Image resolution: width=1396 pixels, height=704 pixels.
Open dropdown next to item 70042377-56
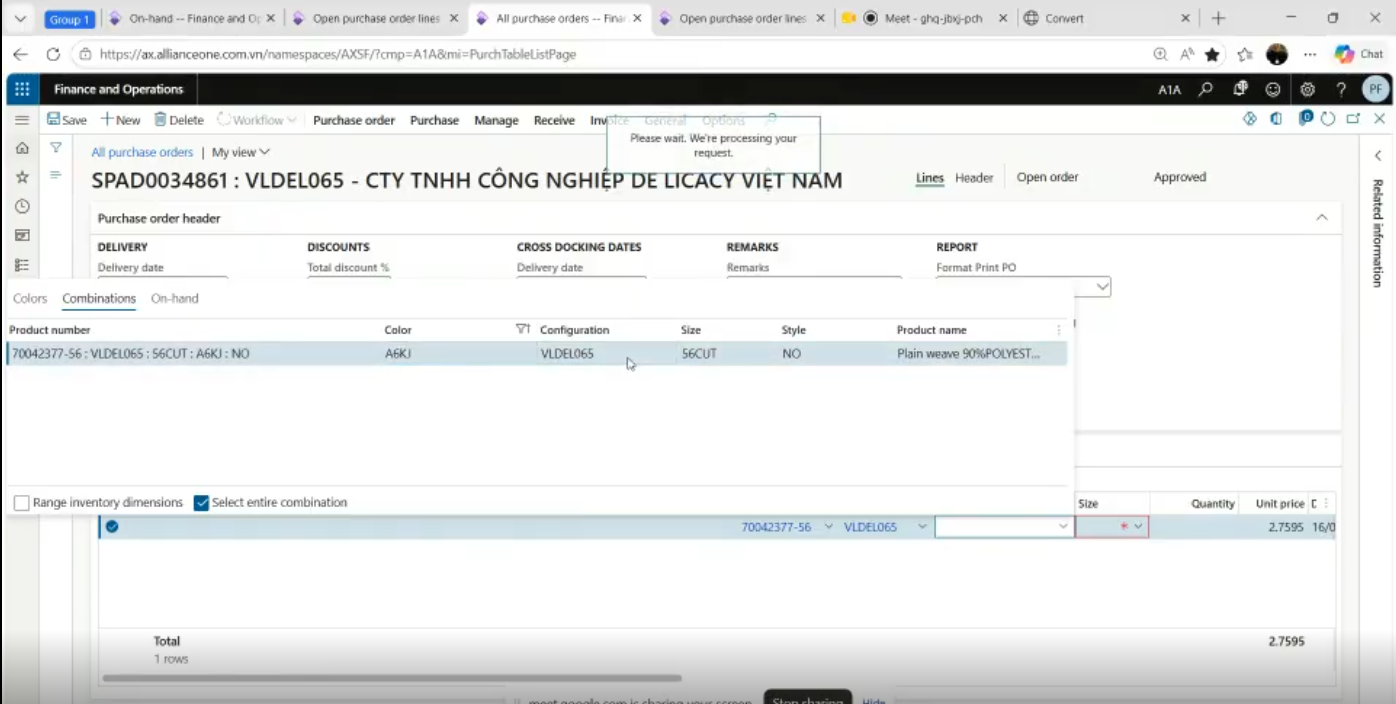pos(828,527)
